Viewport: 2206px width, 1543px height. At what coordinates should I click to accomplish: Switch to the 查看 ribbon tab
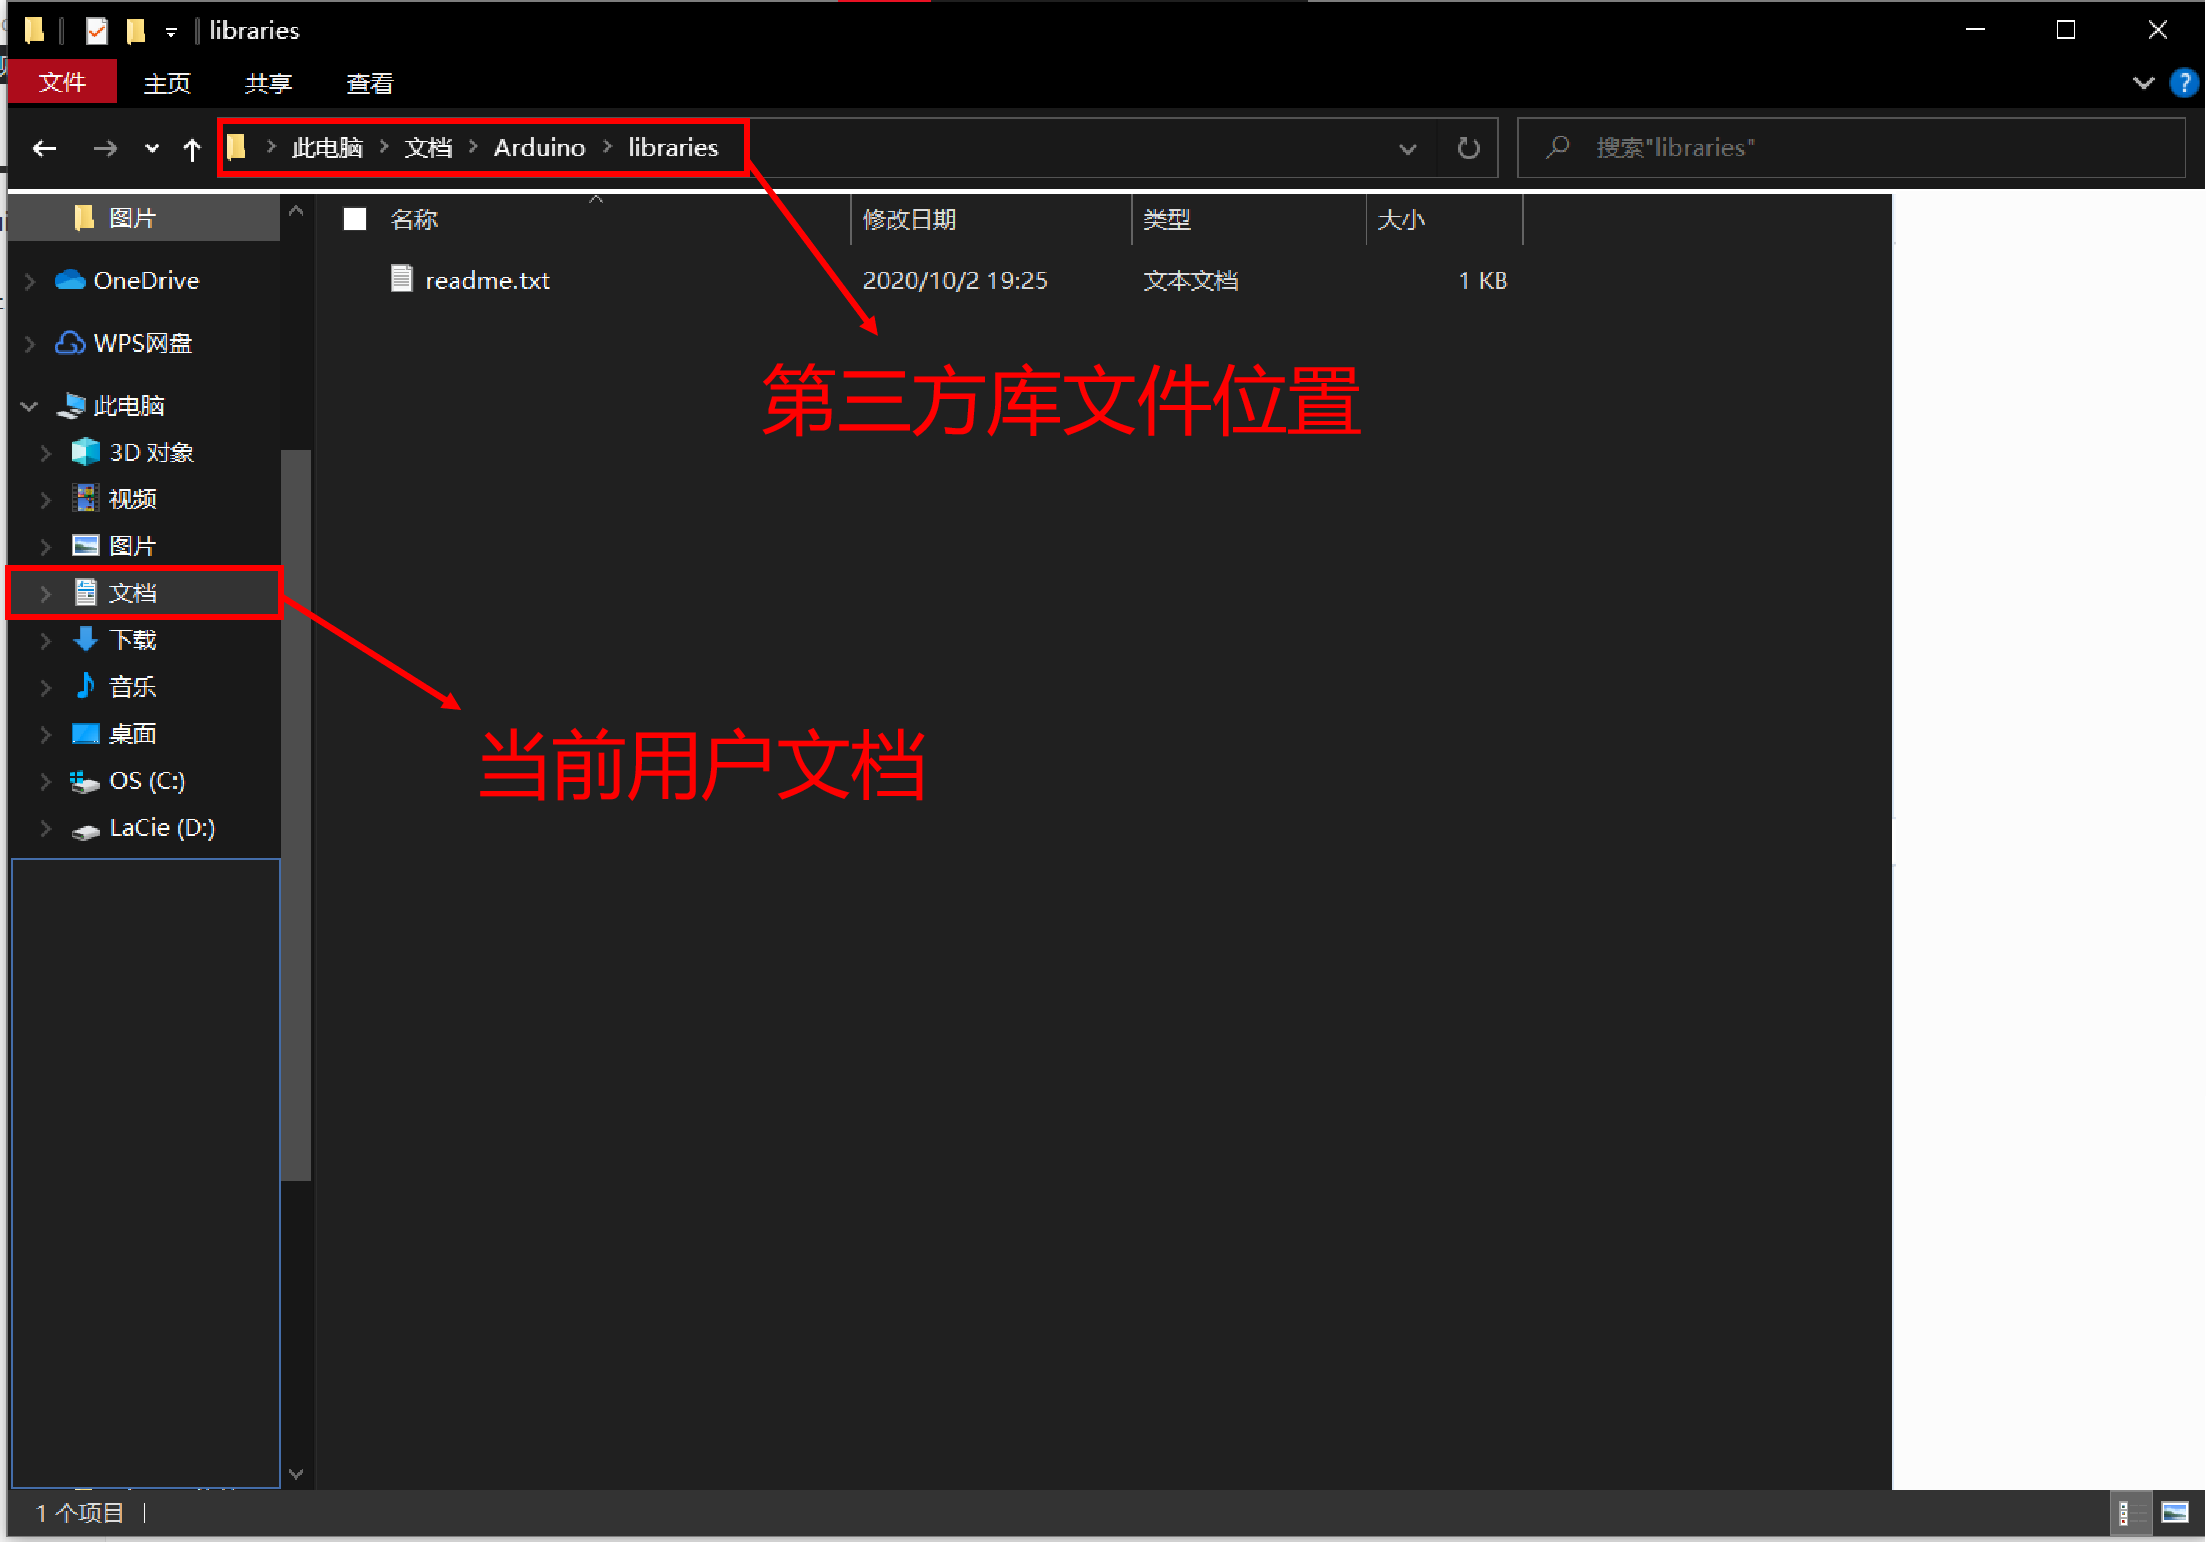point(369,83)
